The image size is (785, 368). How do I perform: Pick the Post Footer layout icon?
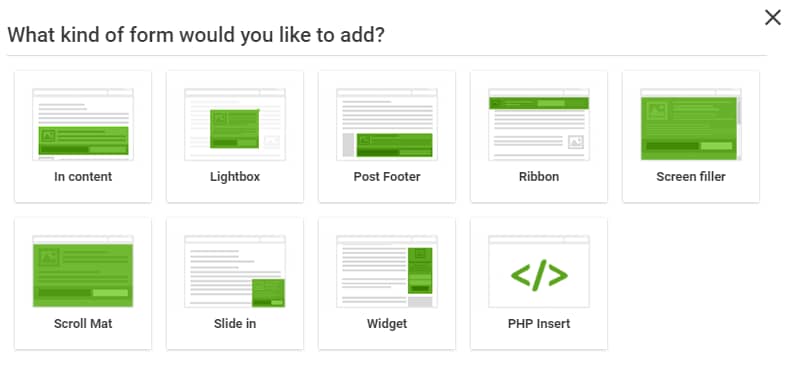point(387,124)
